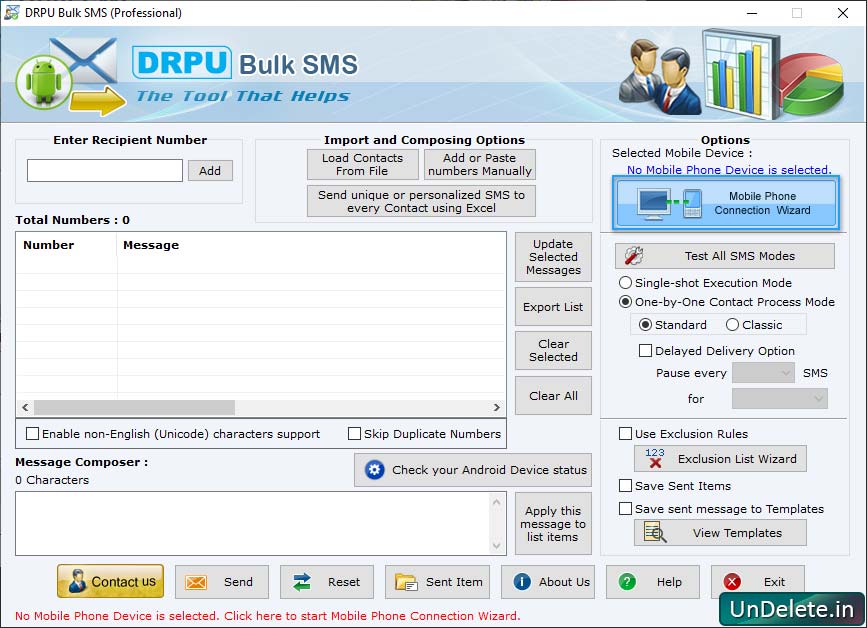
Task: Click the Contact us person icon
Action: pos(77,582)
